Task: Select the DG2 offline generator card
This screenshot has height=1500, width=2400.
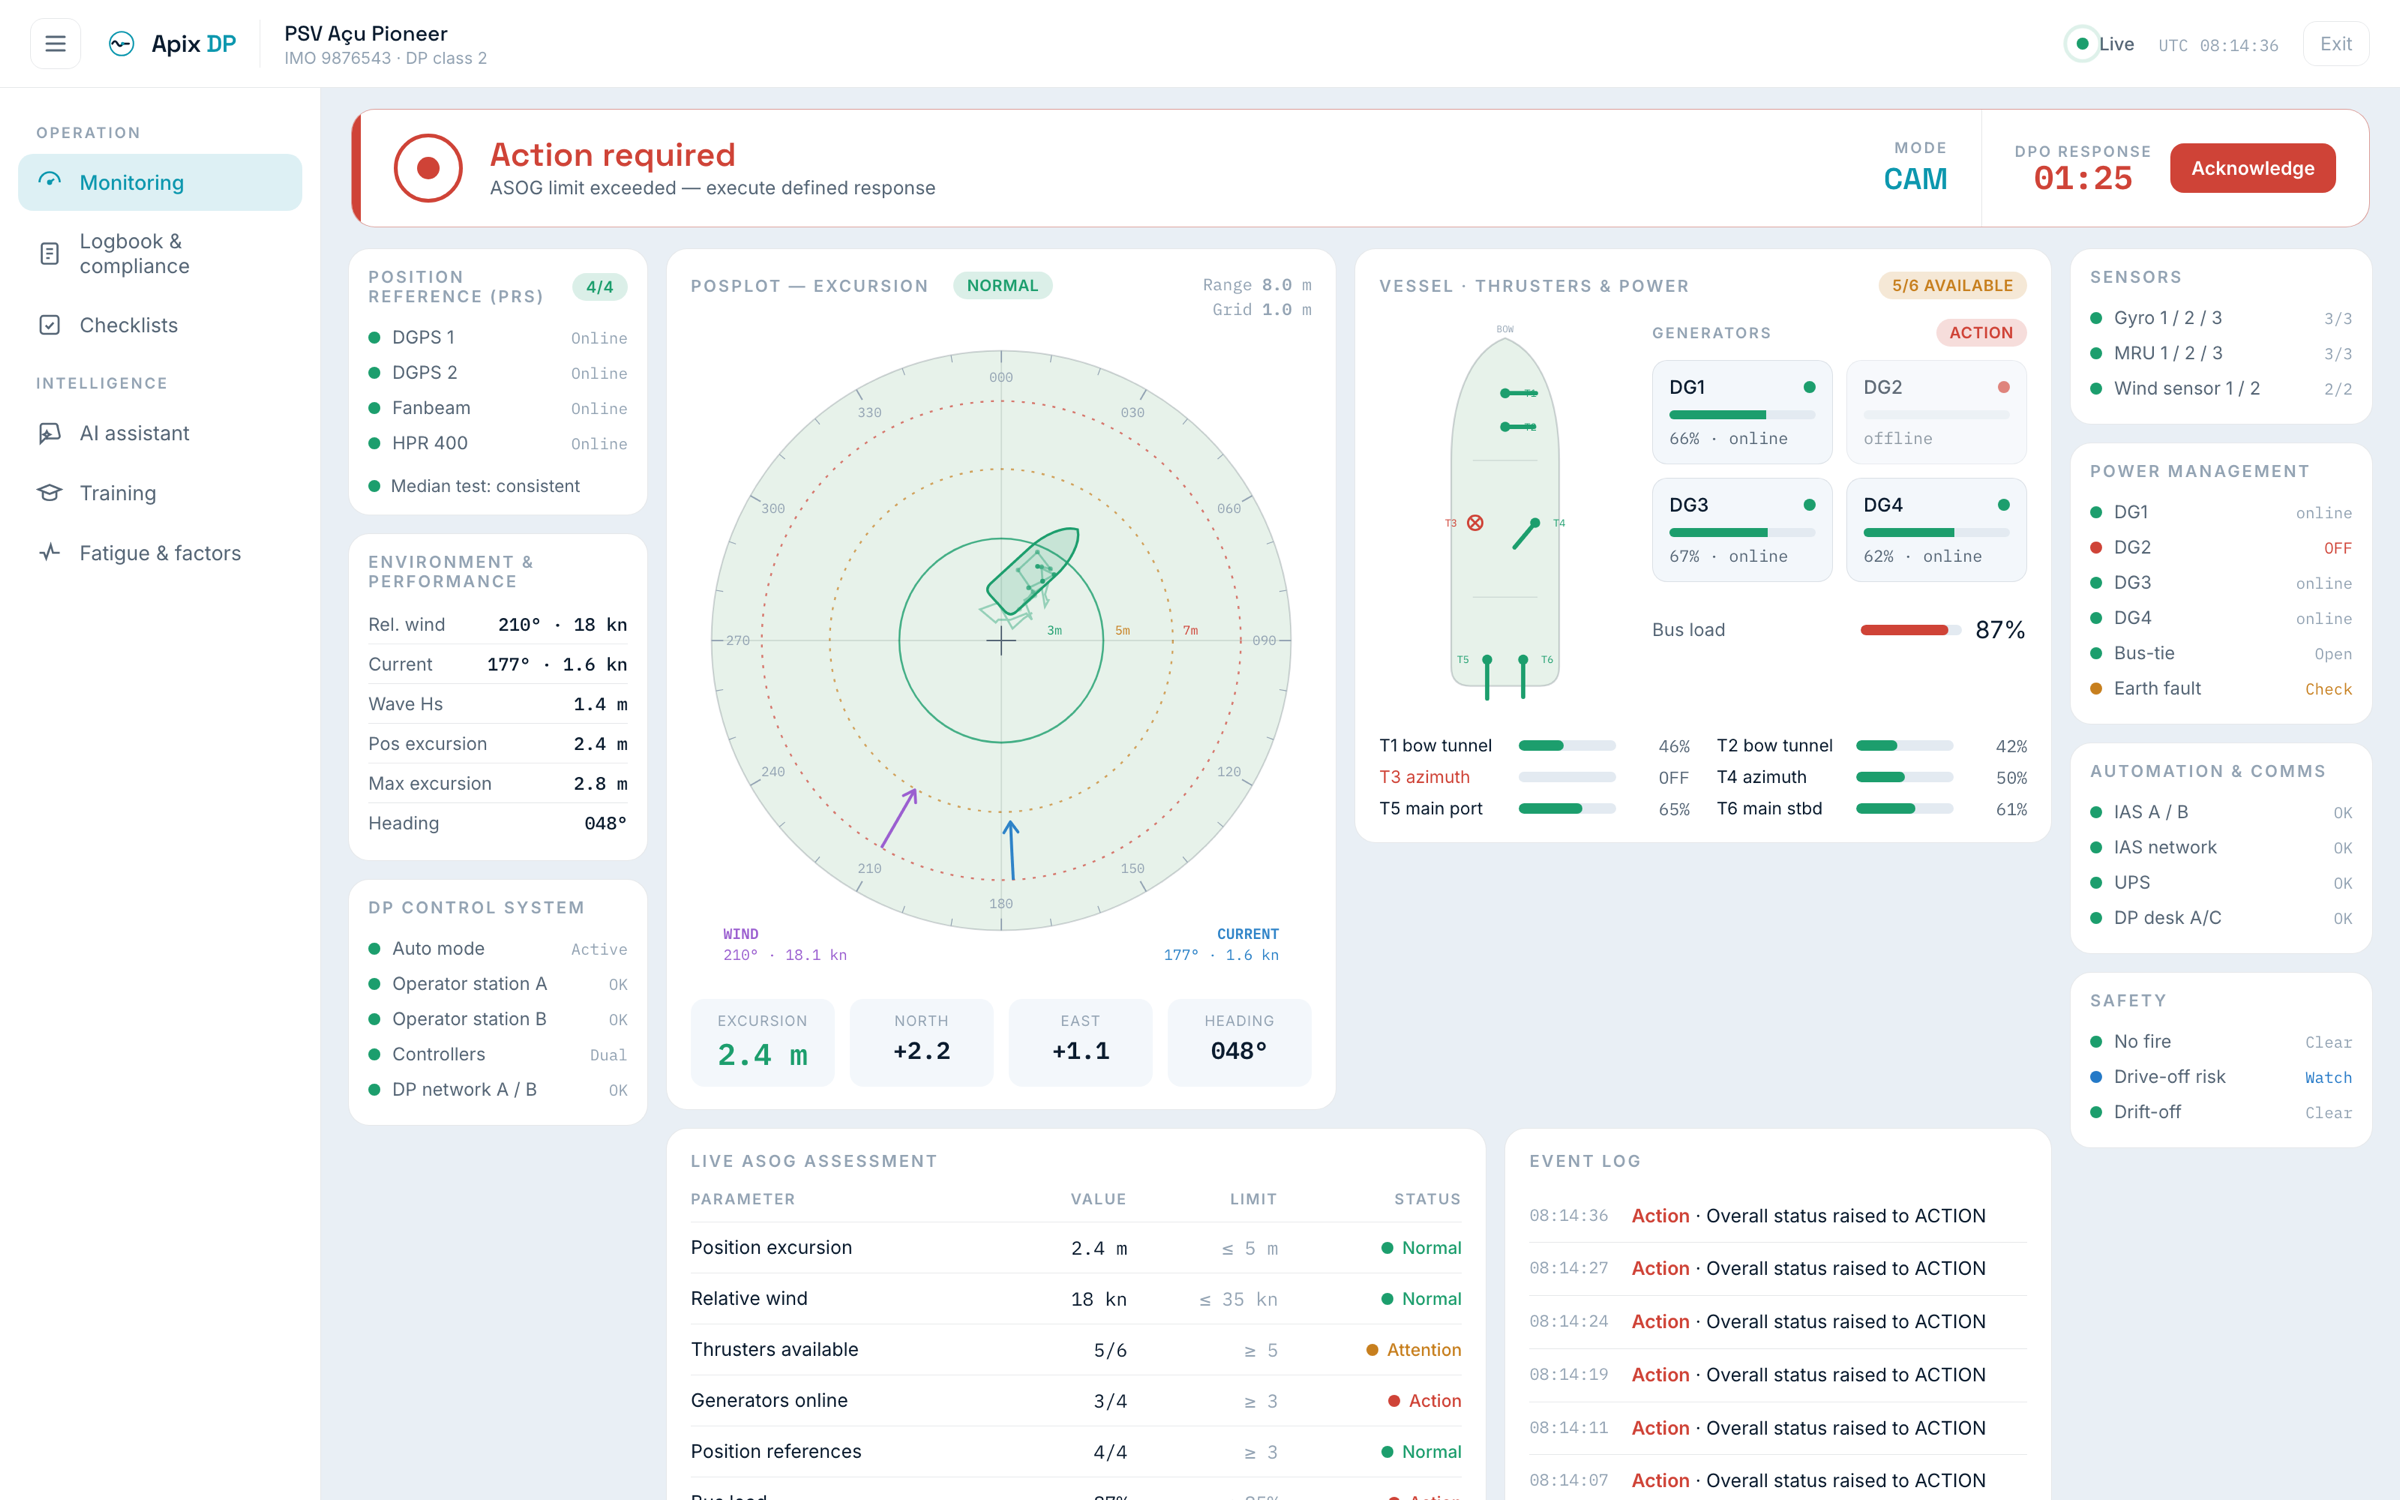Action: pyautogui.click(x=1936, y=412)
